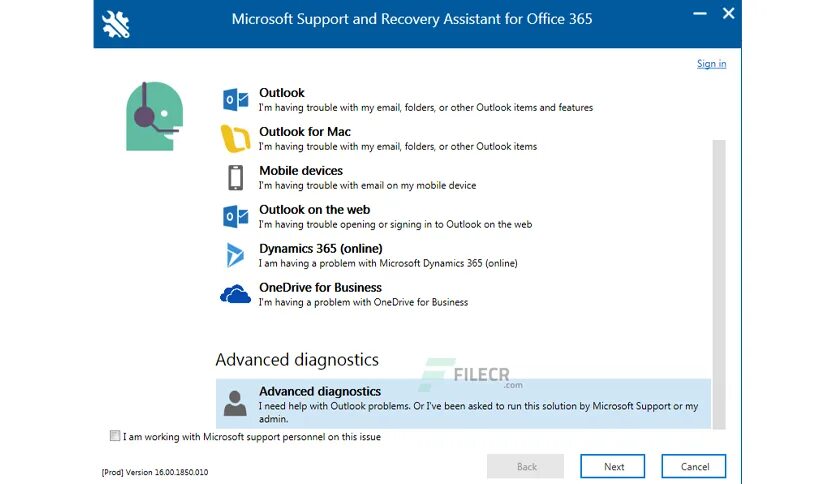Choose the Outlook on the web icon
836x484 pixels.
235,216
